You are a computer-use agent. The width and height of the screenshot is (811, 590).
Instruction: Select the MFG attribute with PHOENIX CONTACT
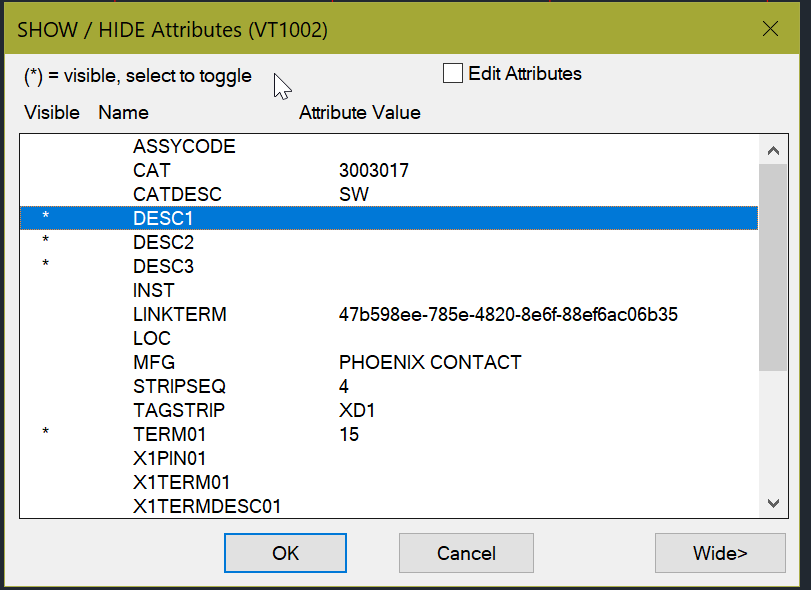click(300, 362)
